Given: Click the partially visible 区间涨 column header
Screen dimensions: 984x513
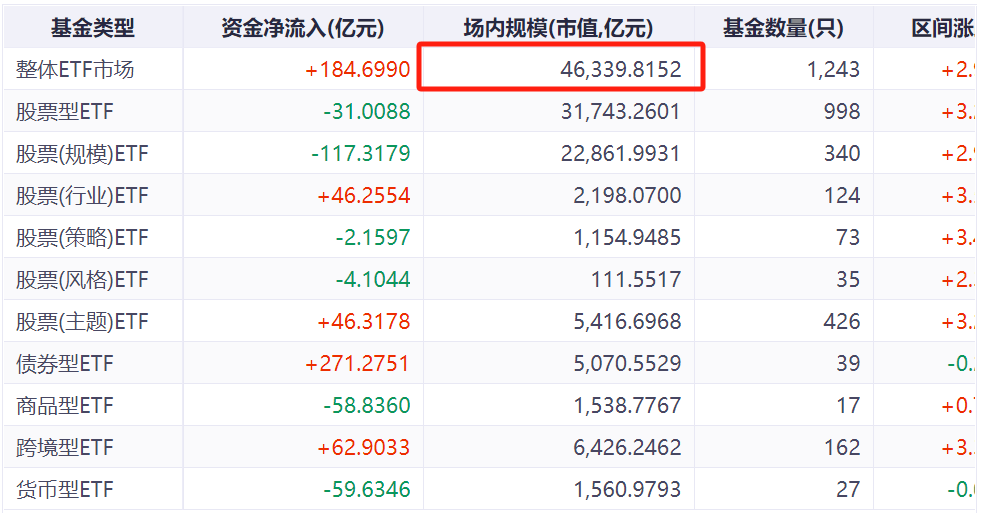Looking at the screenshot, I should pyautogui.click(x=943, y=28).
